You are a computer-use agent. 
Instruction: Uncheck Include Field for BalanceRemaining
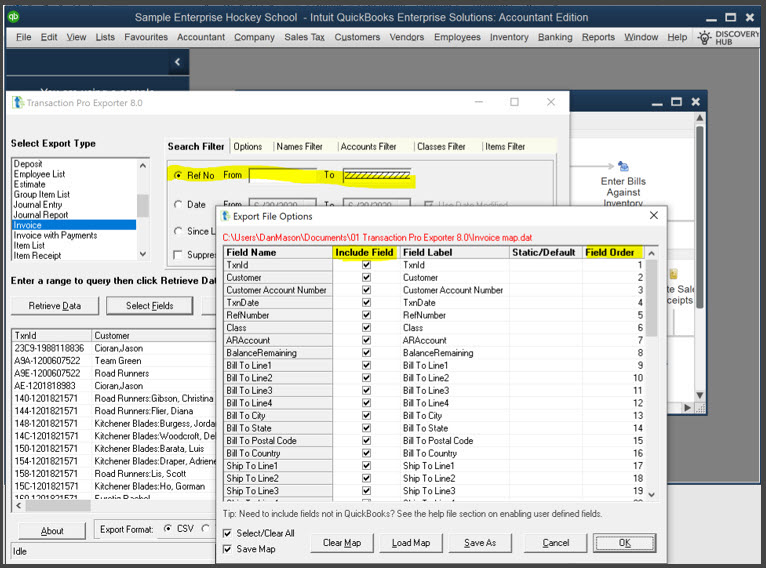tap(366, 353)
